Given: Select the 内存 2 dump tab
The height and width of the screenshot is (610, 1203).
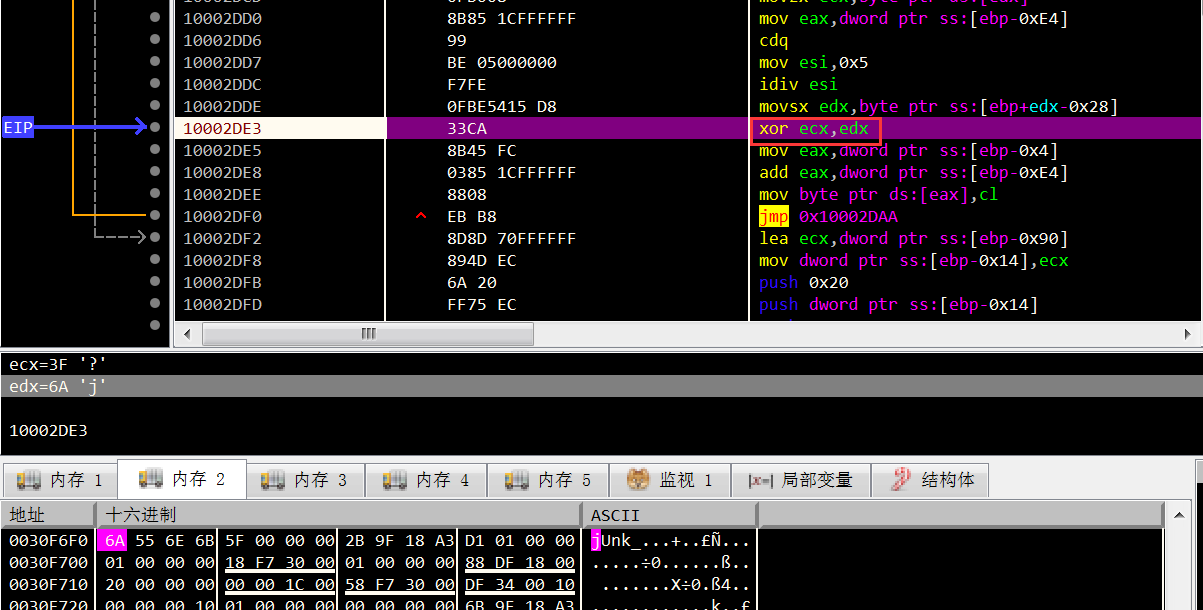Looking at the screenshot, I should (x=182, y=480).
